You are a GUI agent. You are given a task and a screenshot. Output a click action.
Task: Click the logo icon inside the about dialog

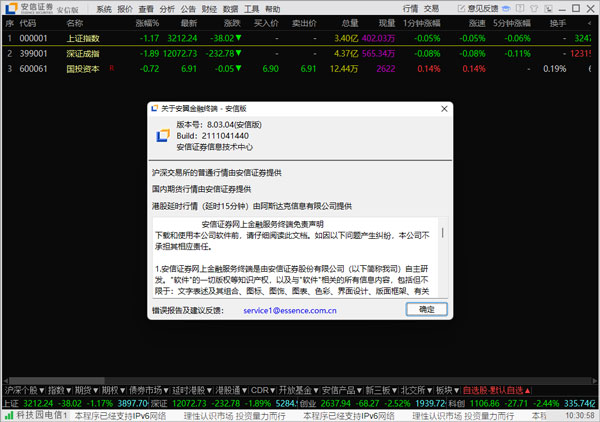click(x=163, y=135)
